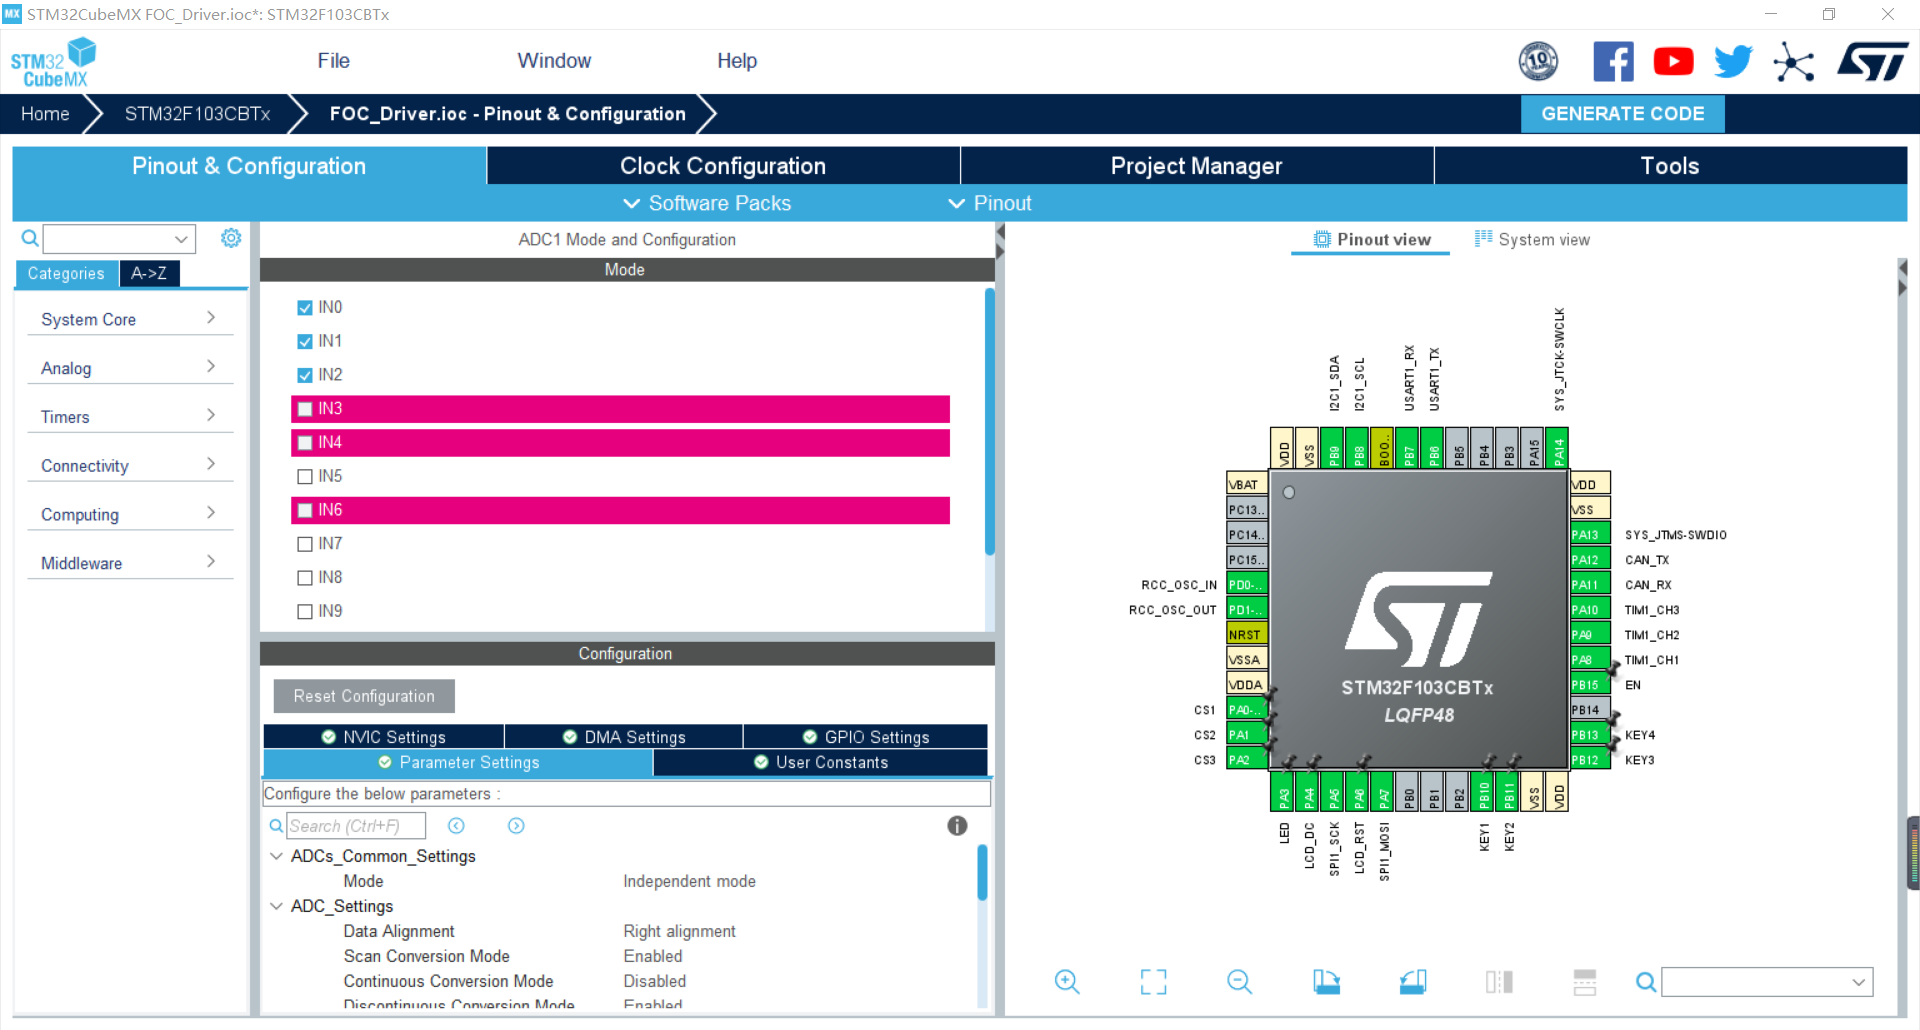Uncheck the IN1 channel checkbox
Viewport: 1920px width, 1030px height.
305,342
